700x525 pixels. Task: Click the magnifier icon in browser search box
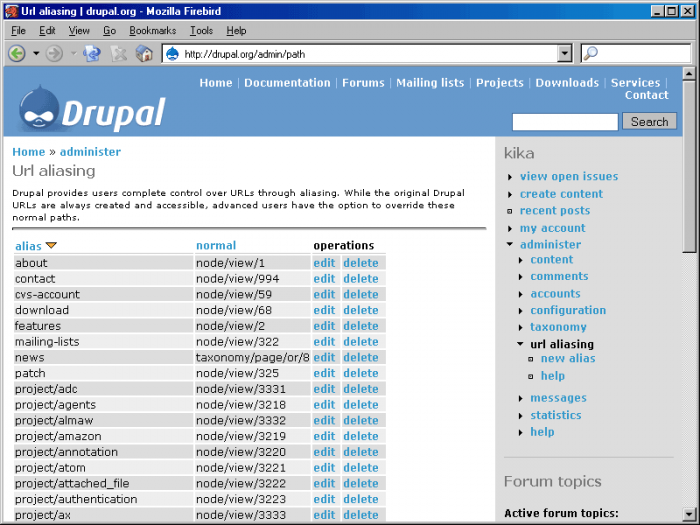pos(591,54)
